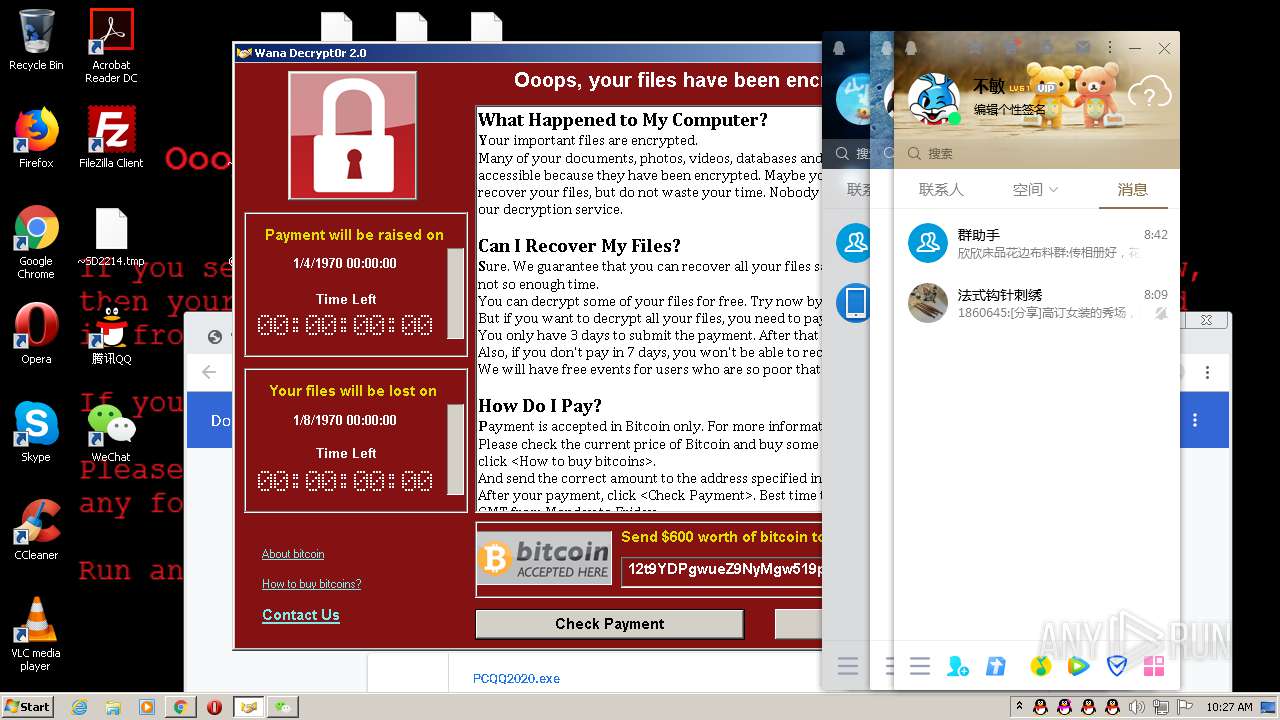Click the network icon in system tray
The width and height of the screenshot is (1280, 720).
(1159, 707)
